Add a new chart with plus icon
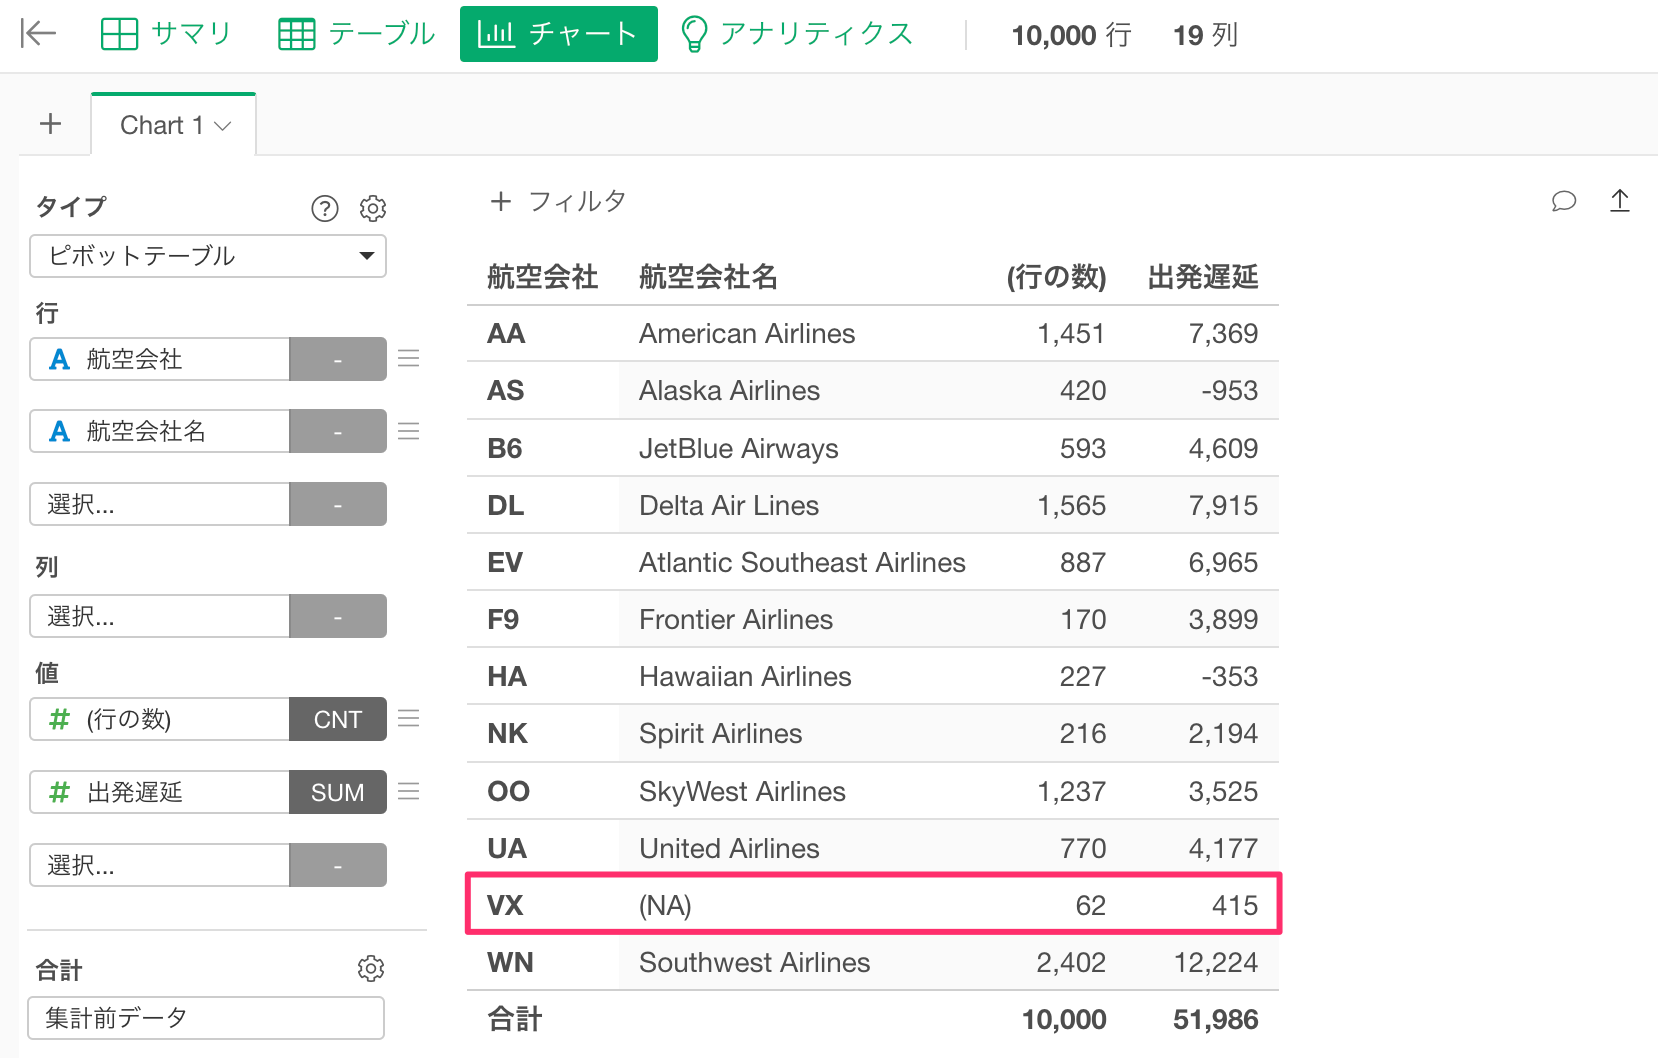Screen dimensions: 1658x1058 point(50,124)
